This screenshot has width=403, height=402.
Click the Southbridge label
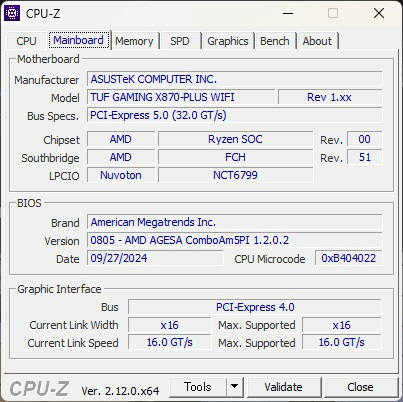click(x=50, y=158)
